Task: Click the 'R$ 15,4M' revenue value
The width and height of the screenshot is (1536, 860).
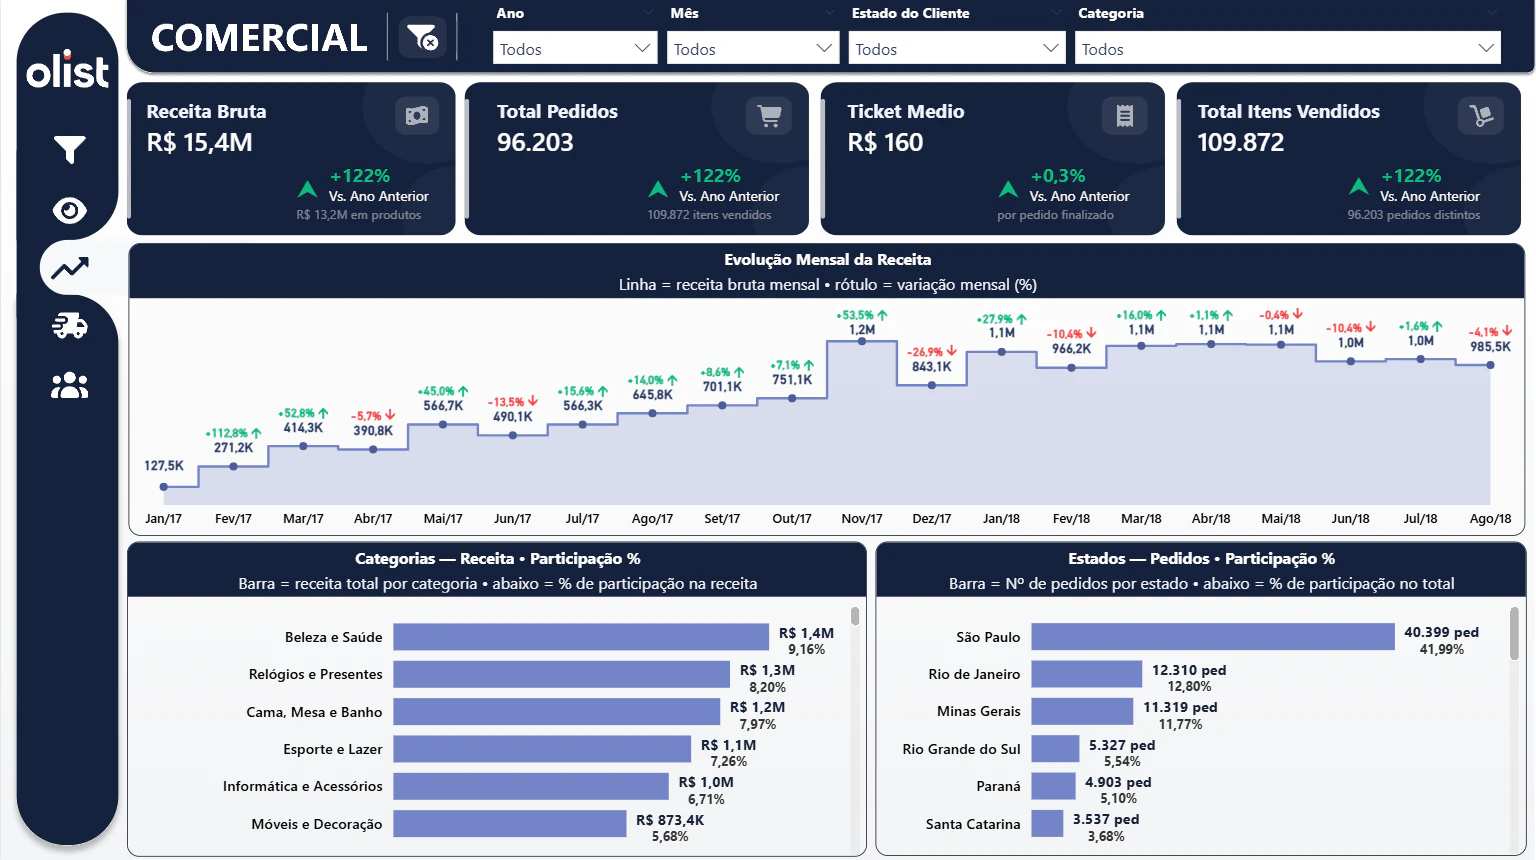Action: tap(200, 142)
